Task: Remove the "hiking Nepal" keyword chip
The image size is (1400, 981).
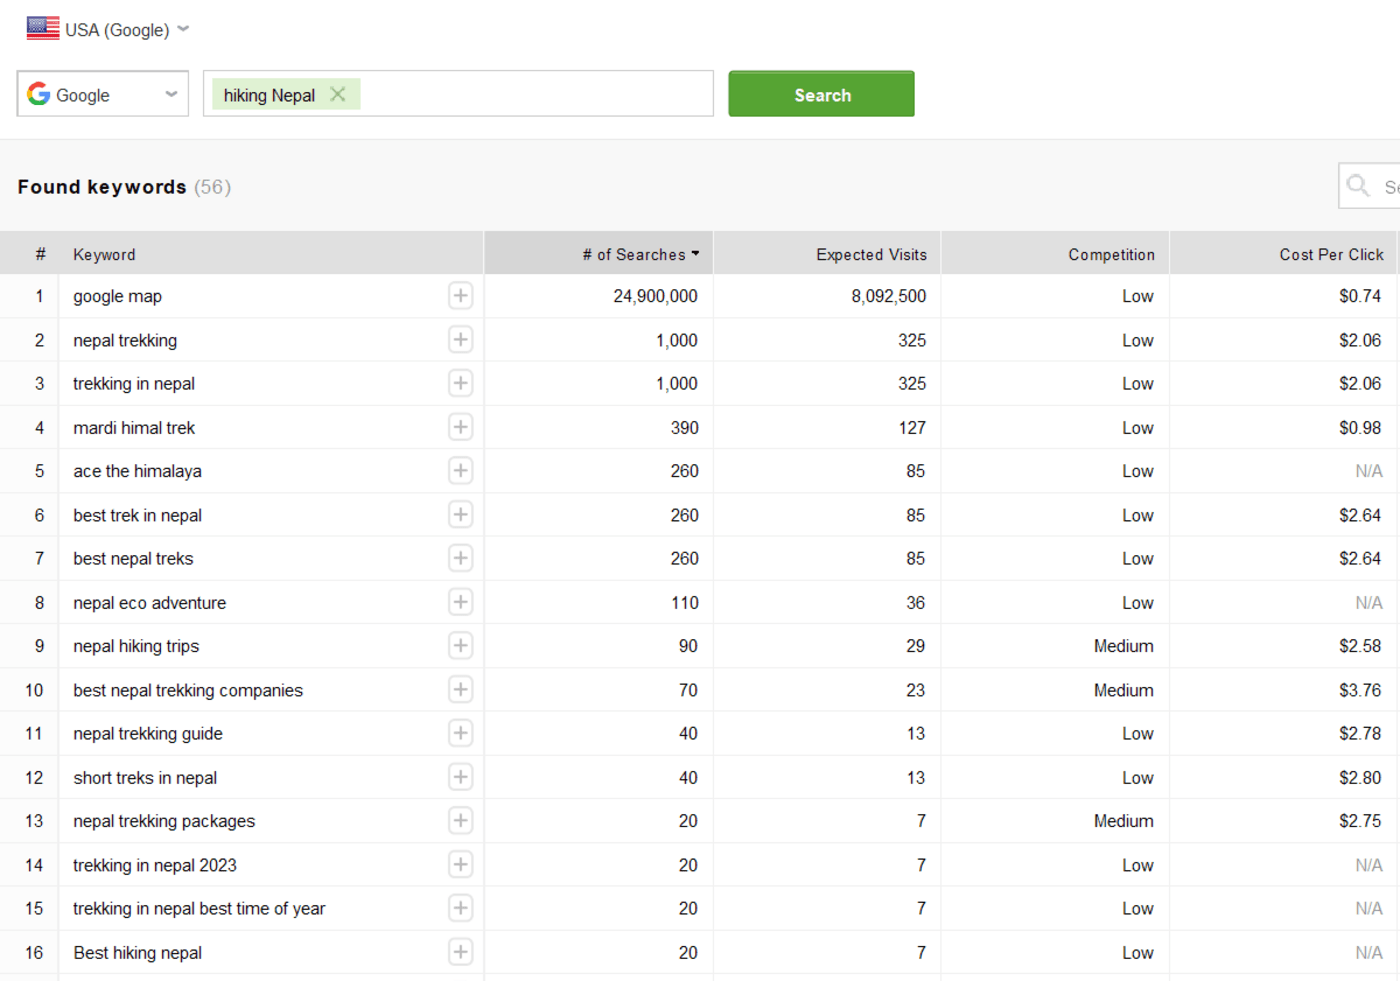Action: click(x=338, y=93)
